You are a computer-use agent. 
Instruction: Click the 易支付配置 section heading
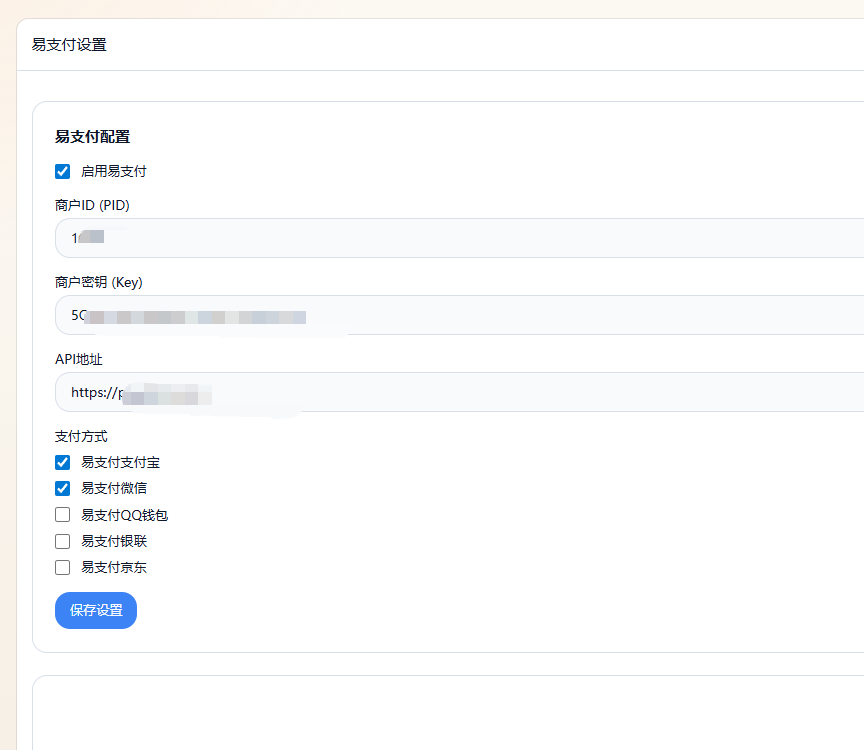[x=93, y=136]
